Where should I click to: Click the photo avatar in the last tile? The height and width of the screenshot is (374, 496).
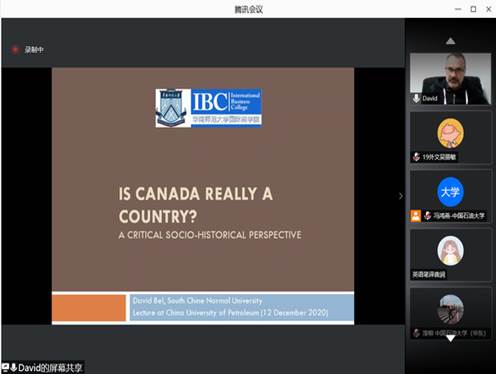(x=450, y=309)
